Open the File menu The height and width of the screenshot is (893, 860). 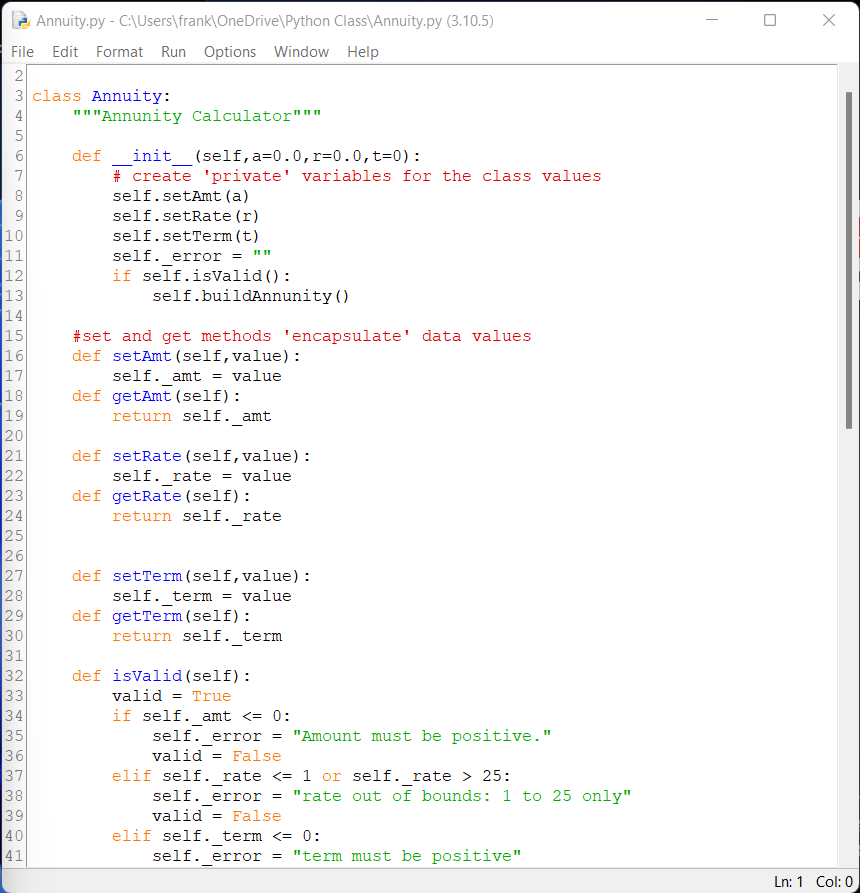(x=22, y=52)
